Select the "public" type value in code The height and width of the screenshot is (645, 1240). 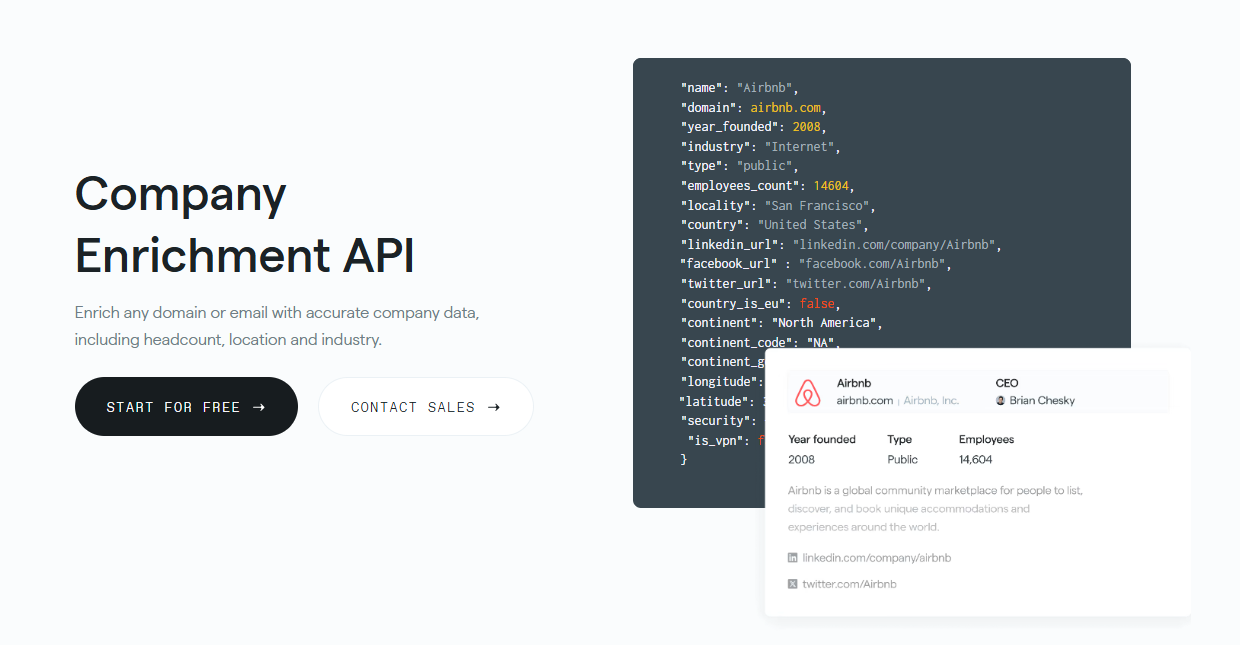pyautogui.click(x=764, y=166)
